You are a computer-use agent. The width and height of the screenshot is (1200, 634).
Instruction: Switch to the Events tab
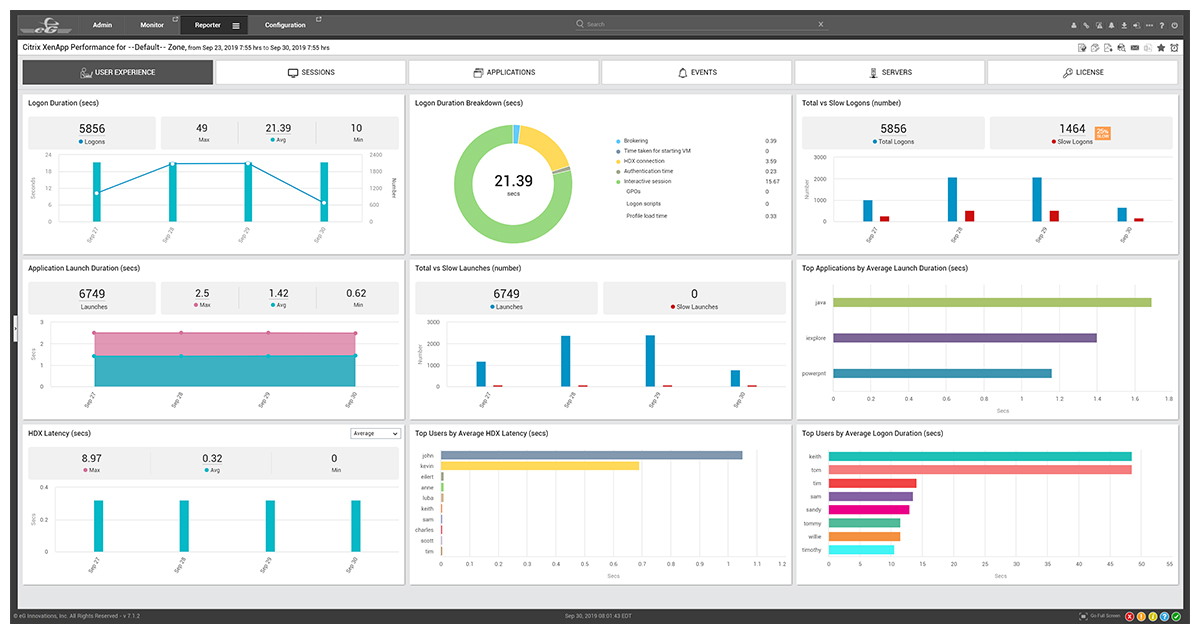click(697, 72)
